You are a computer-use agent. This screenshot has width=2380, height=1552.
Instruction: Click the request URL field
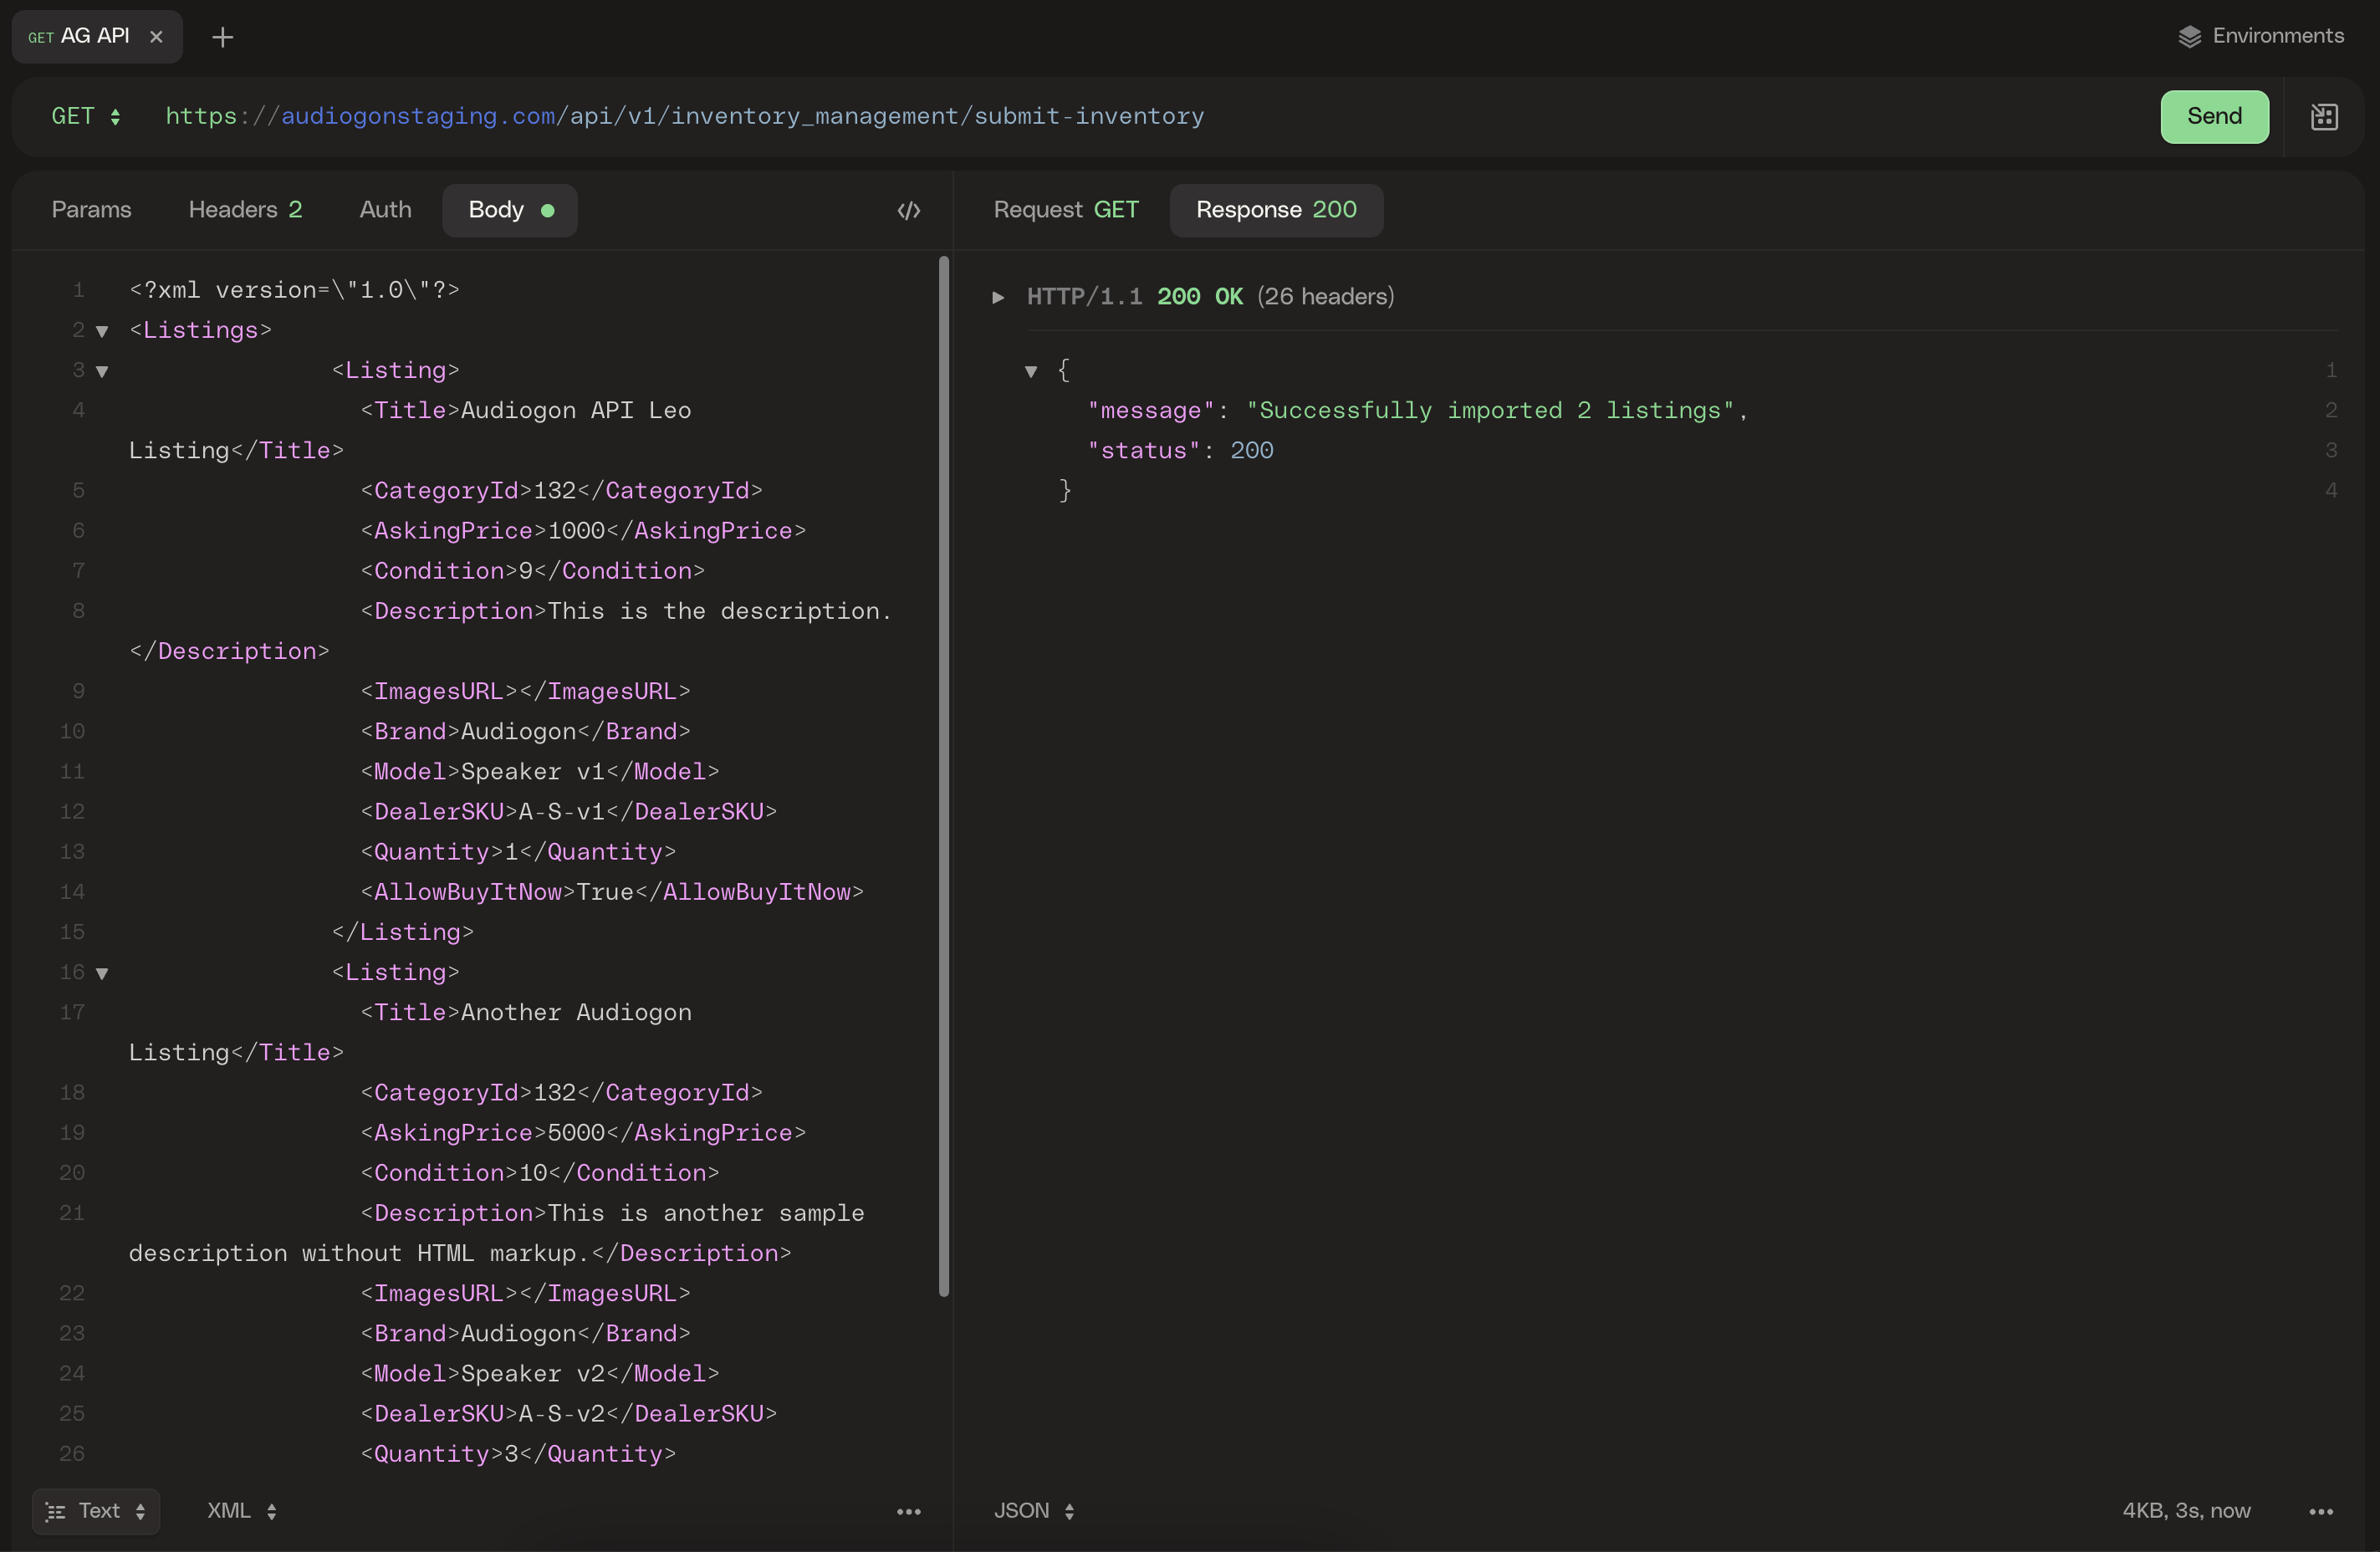coord(684,116)
